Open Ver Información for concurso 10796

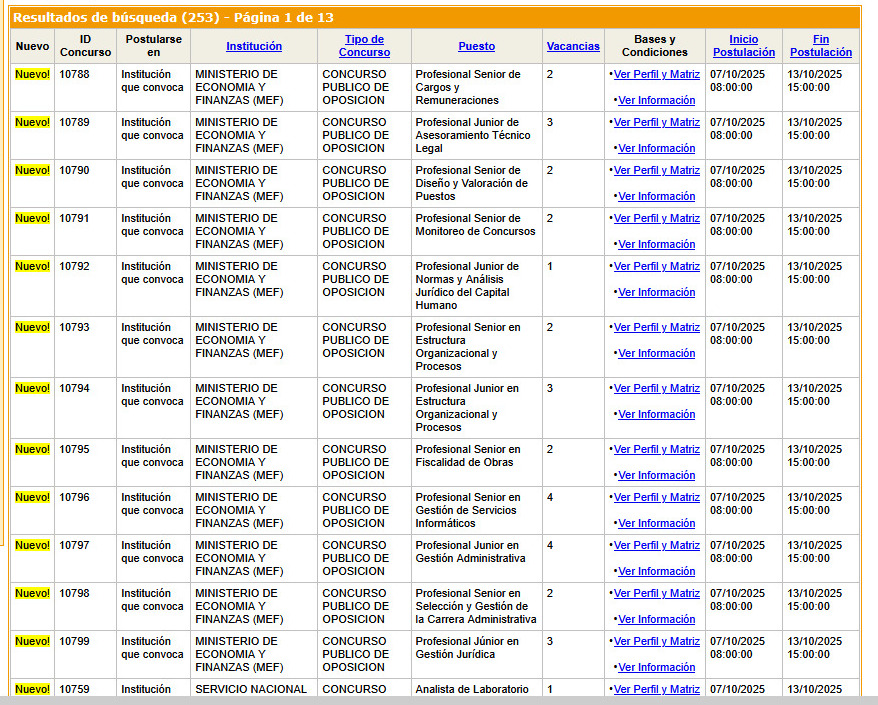(656, 523)
